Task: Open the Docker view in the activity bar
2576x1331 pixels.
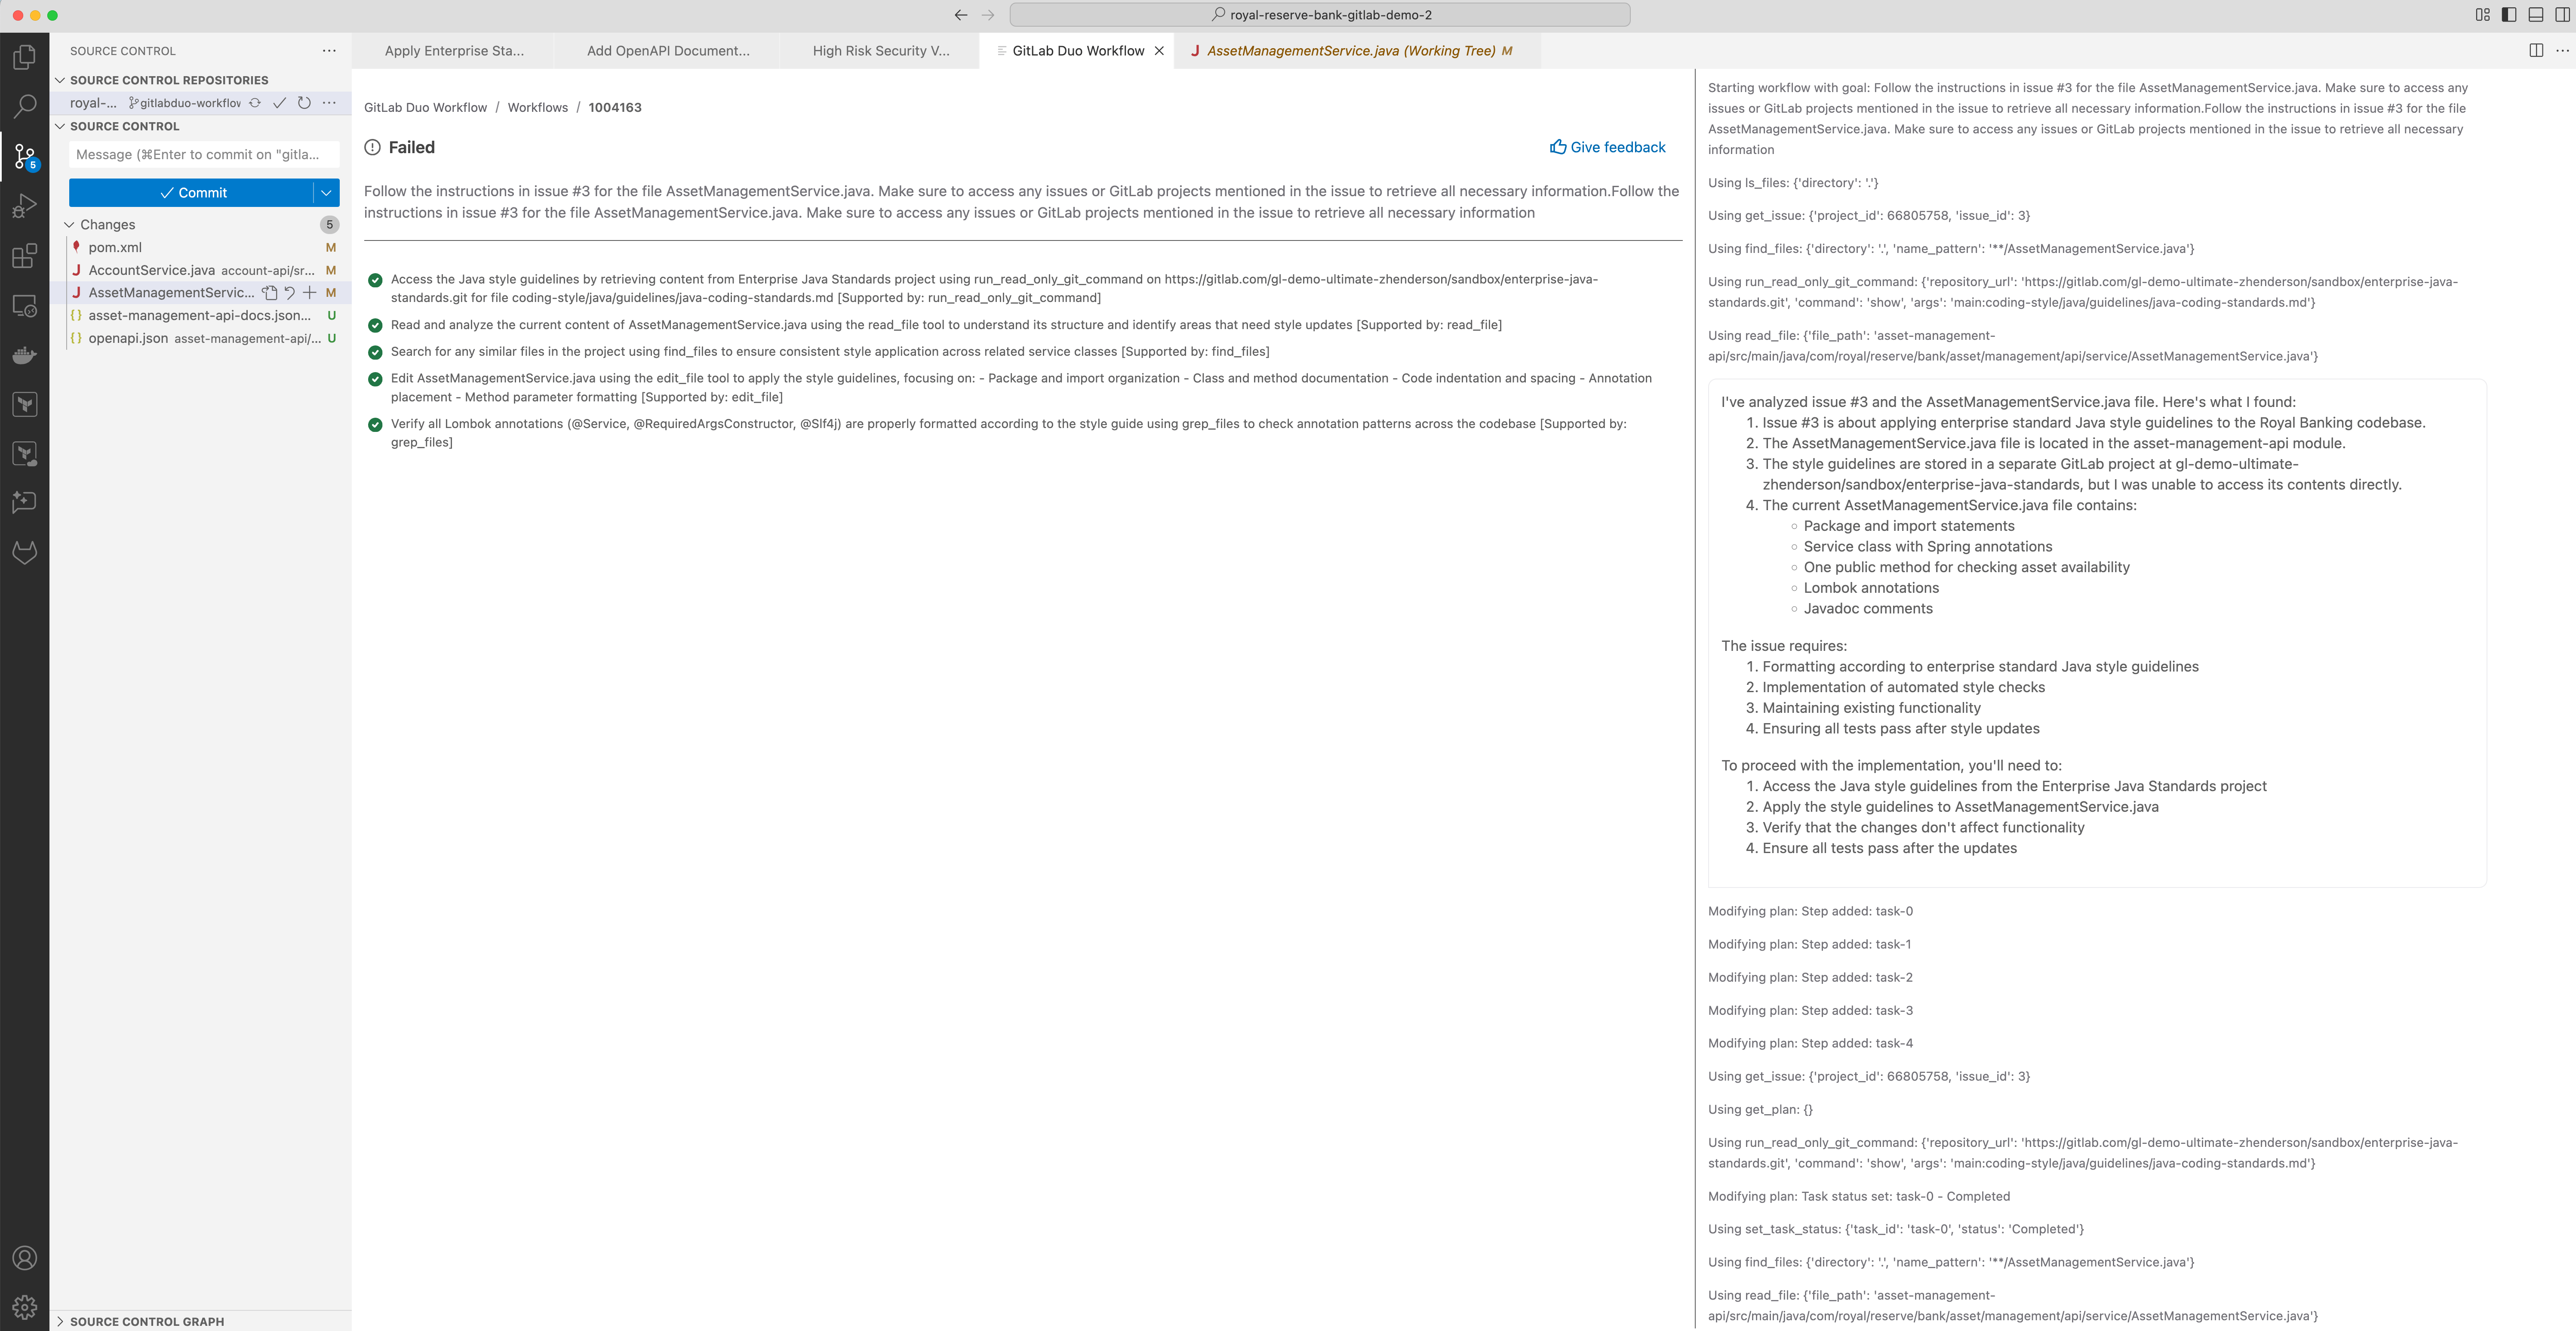Action: coord(24,355)
